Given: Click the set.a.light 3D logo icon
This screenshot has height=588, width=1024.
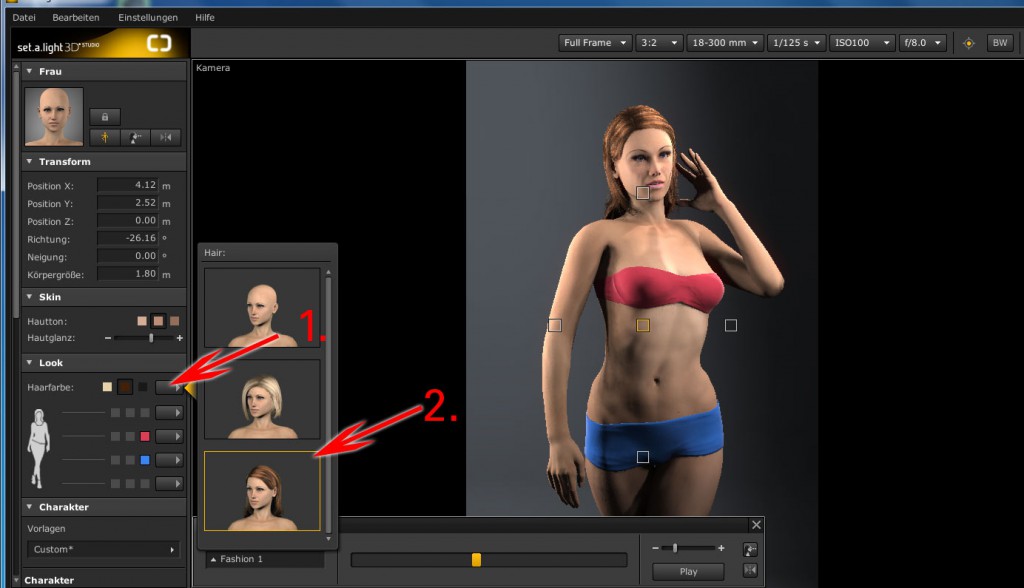Looking at the screenshot, I should (159, 44).
